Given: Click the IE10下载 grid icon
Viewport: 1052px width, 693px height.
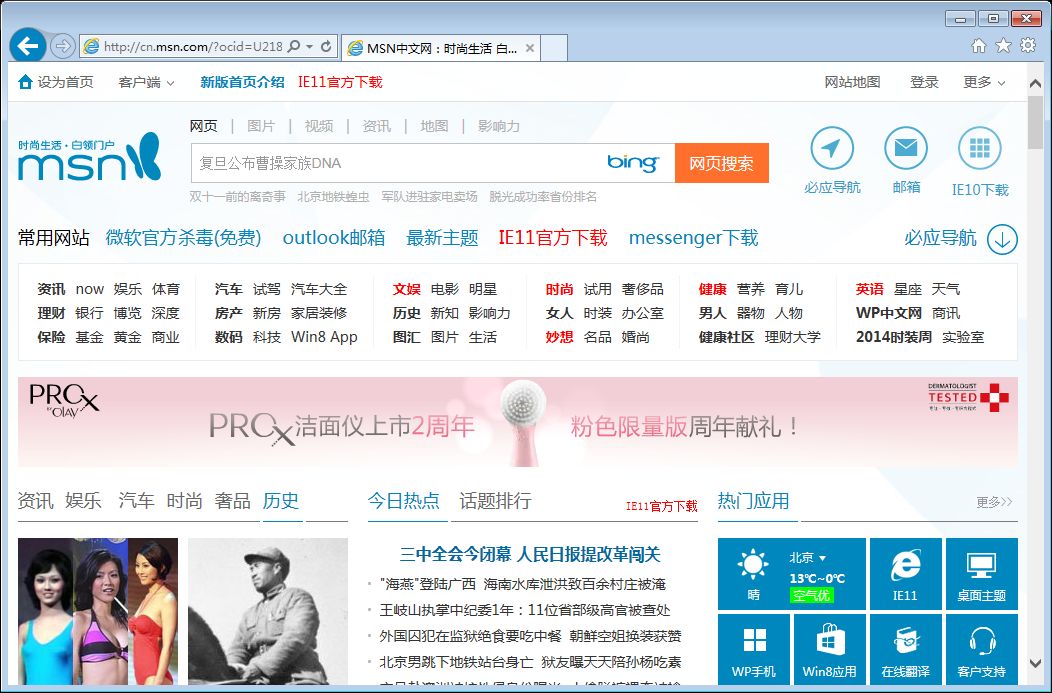Looking at the screenshot, I should (979, 150).
